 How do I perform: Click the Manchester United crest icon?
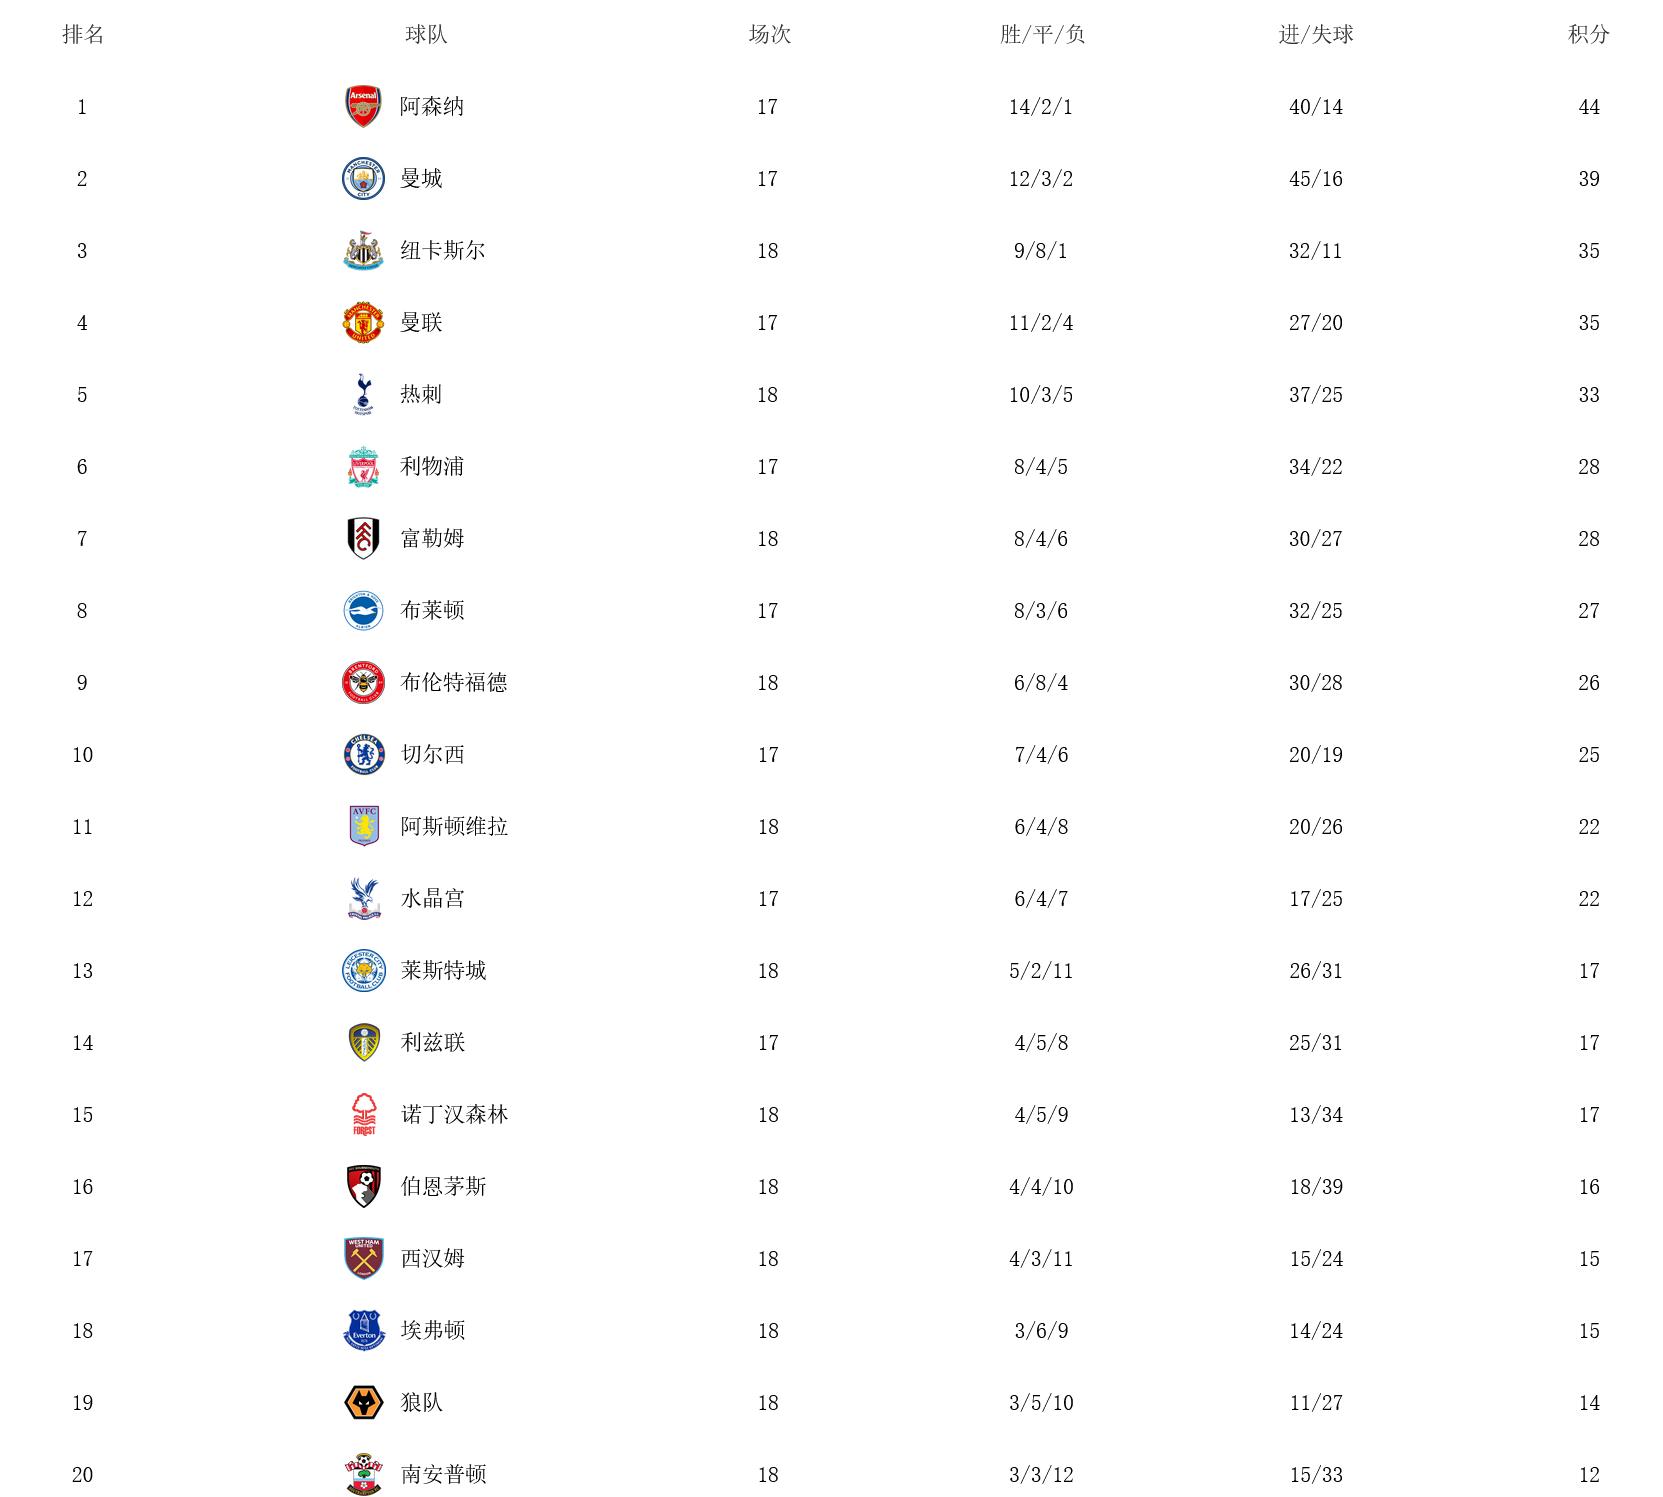point(363,323)
